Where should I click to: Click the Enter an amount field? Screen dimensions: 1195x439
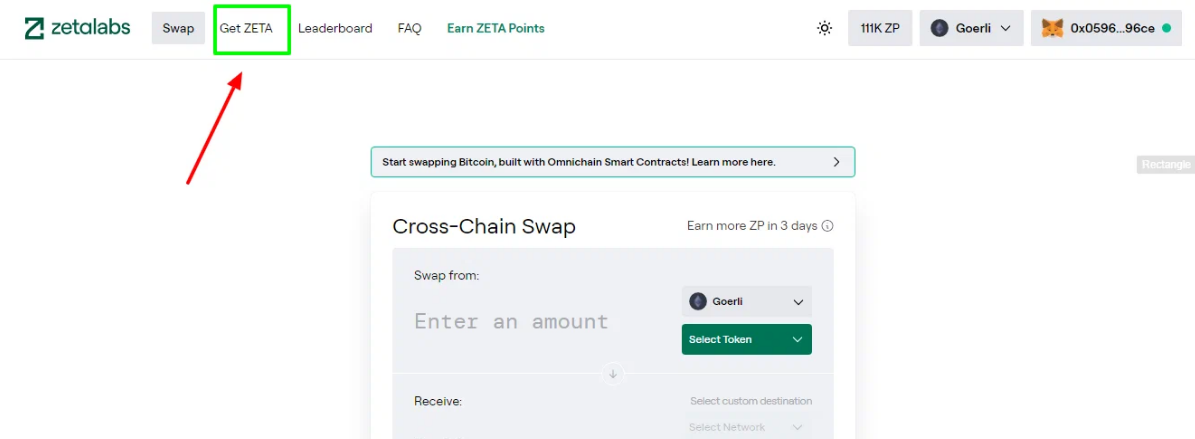[511, 322]
